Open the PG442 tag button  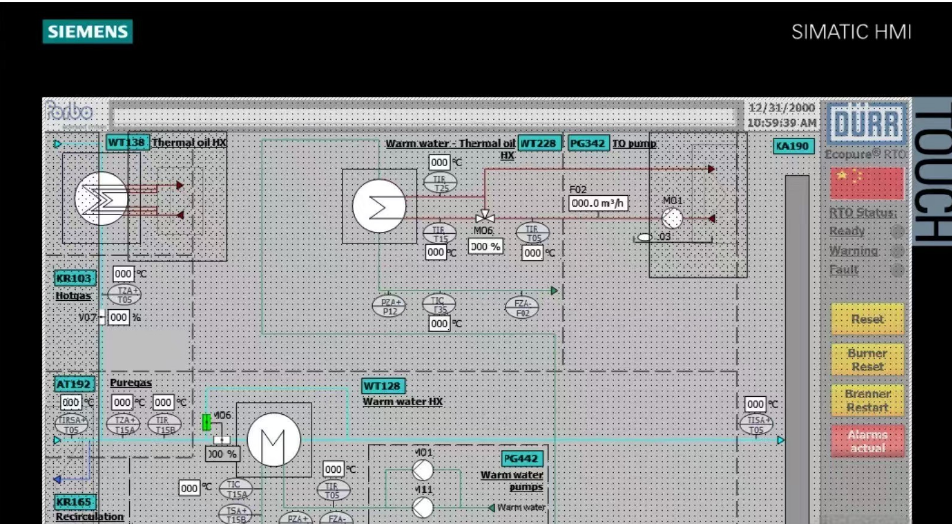(522, 458)
